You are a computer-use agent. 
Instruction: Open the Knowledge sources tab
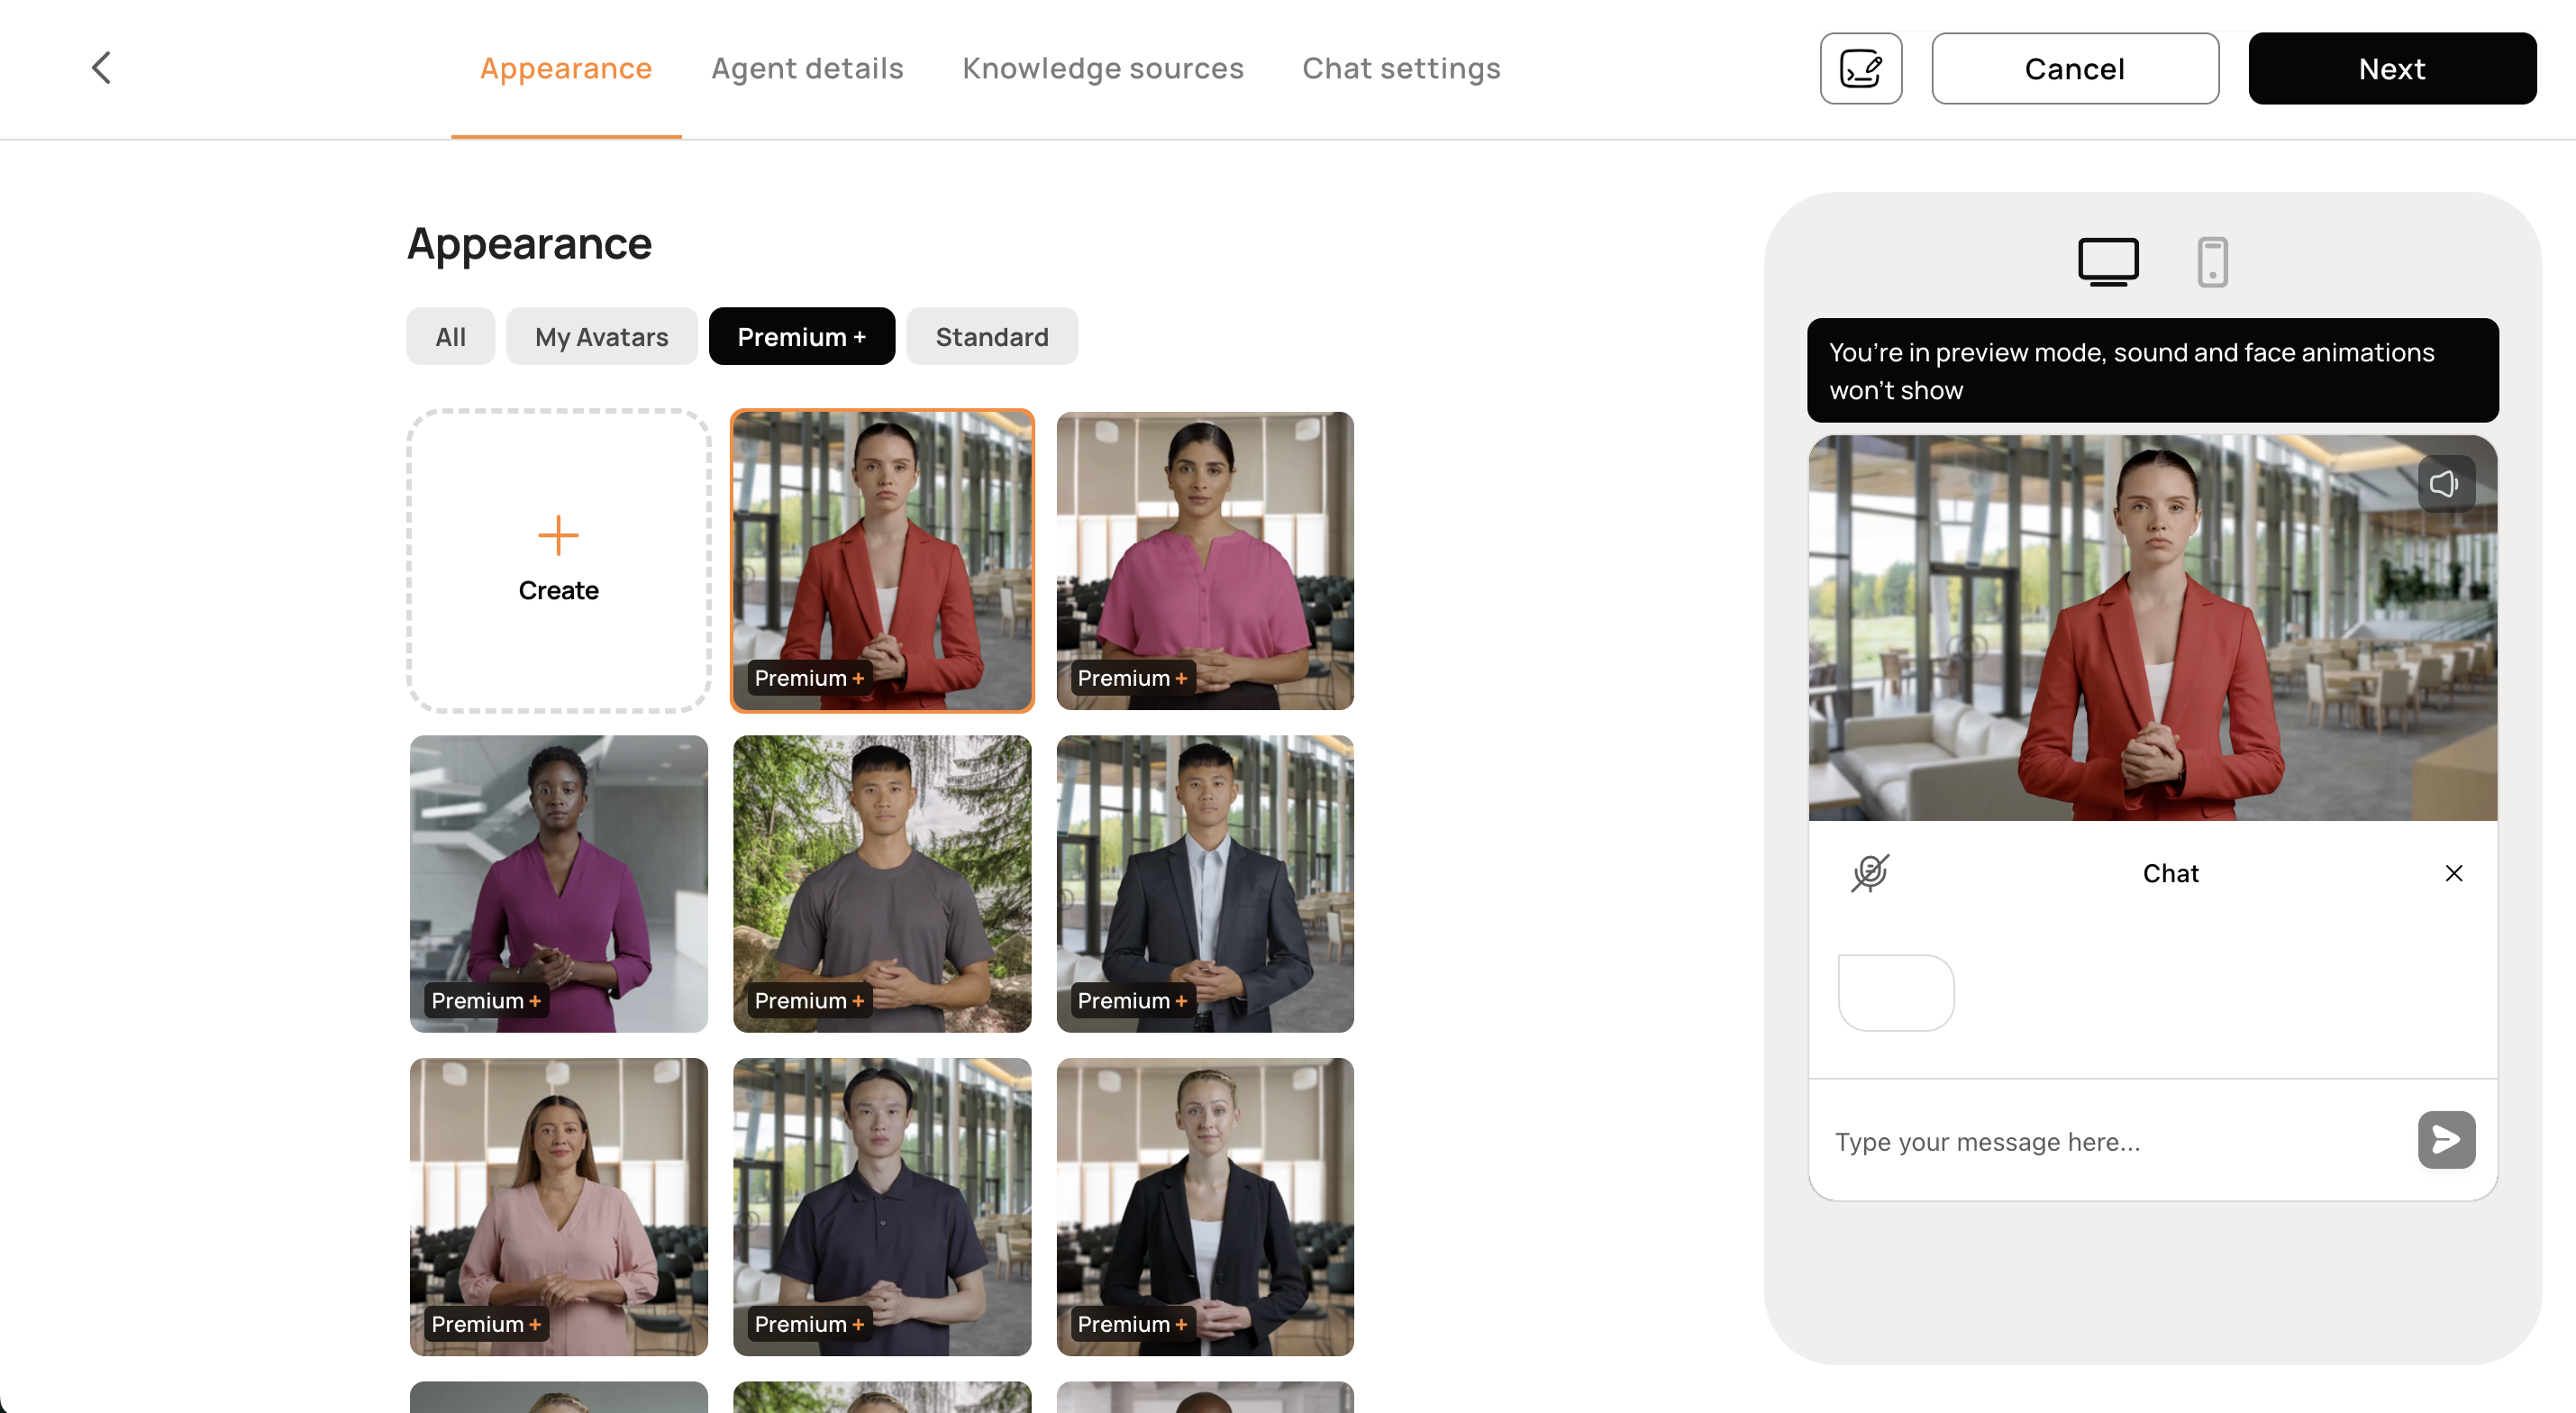[1103, 68]
